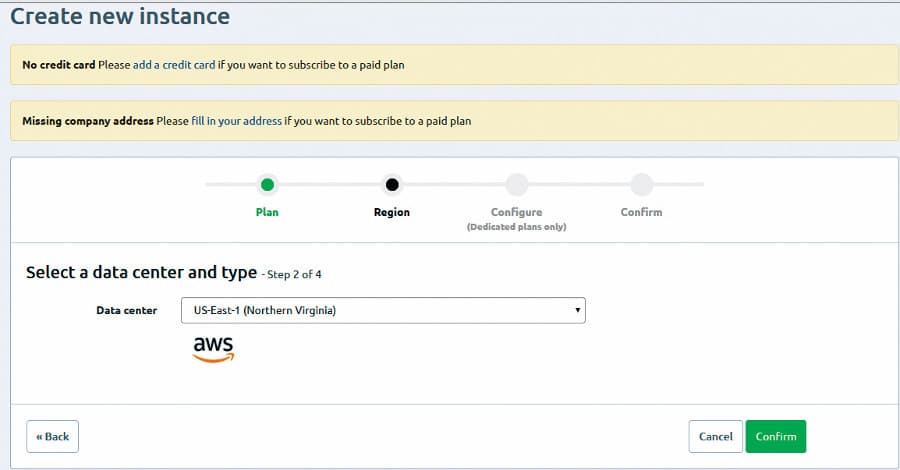The height and width of the screenshot is (470, 900).
Task: Open the 'fill in your address' link
Action: coord(236,121)
